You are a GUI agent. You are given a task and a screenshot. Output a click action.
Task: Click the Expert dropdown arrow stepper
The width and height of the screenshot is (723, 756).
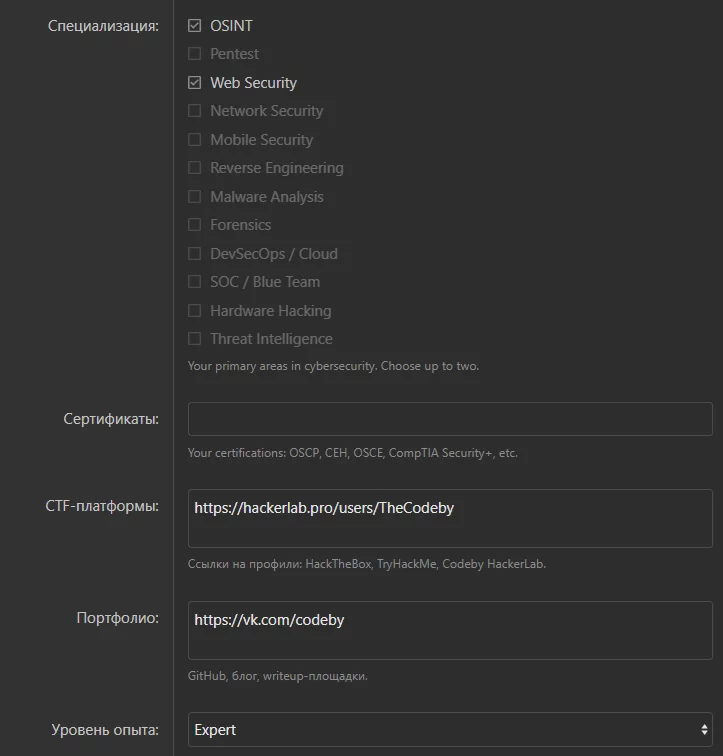pos(704,730)
